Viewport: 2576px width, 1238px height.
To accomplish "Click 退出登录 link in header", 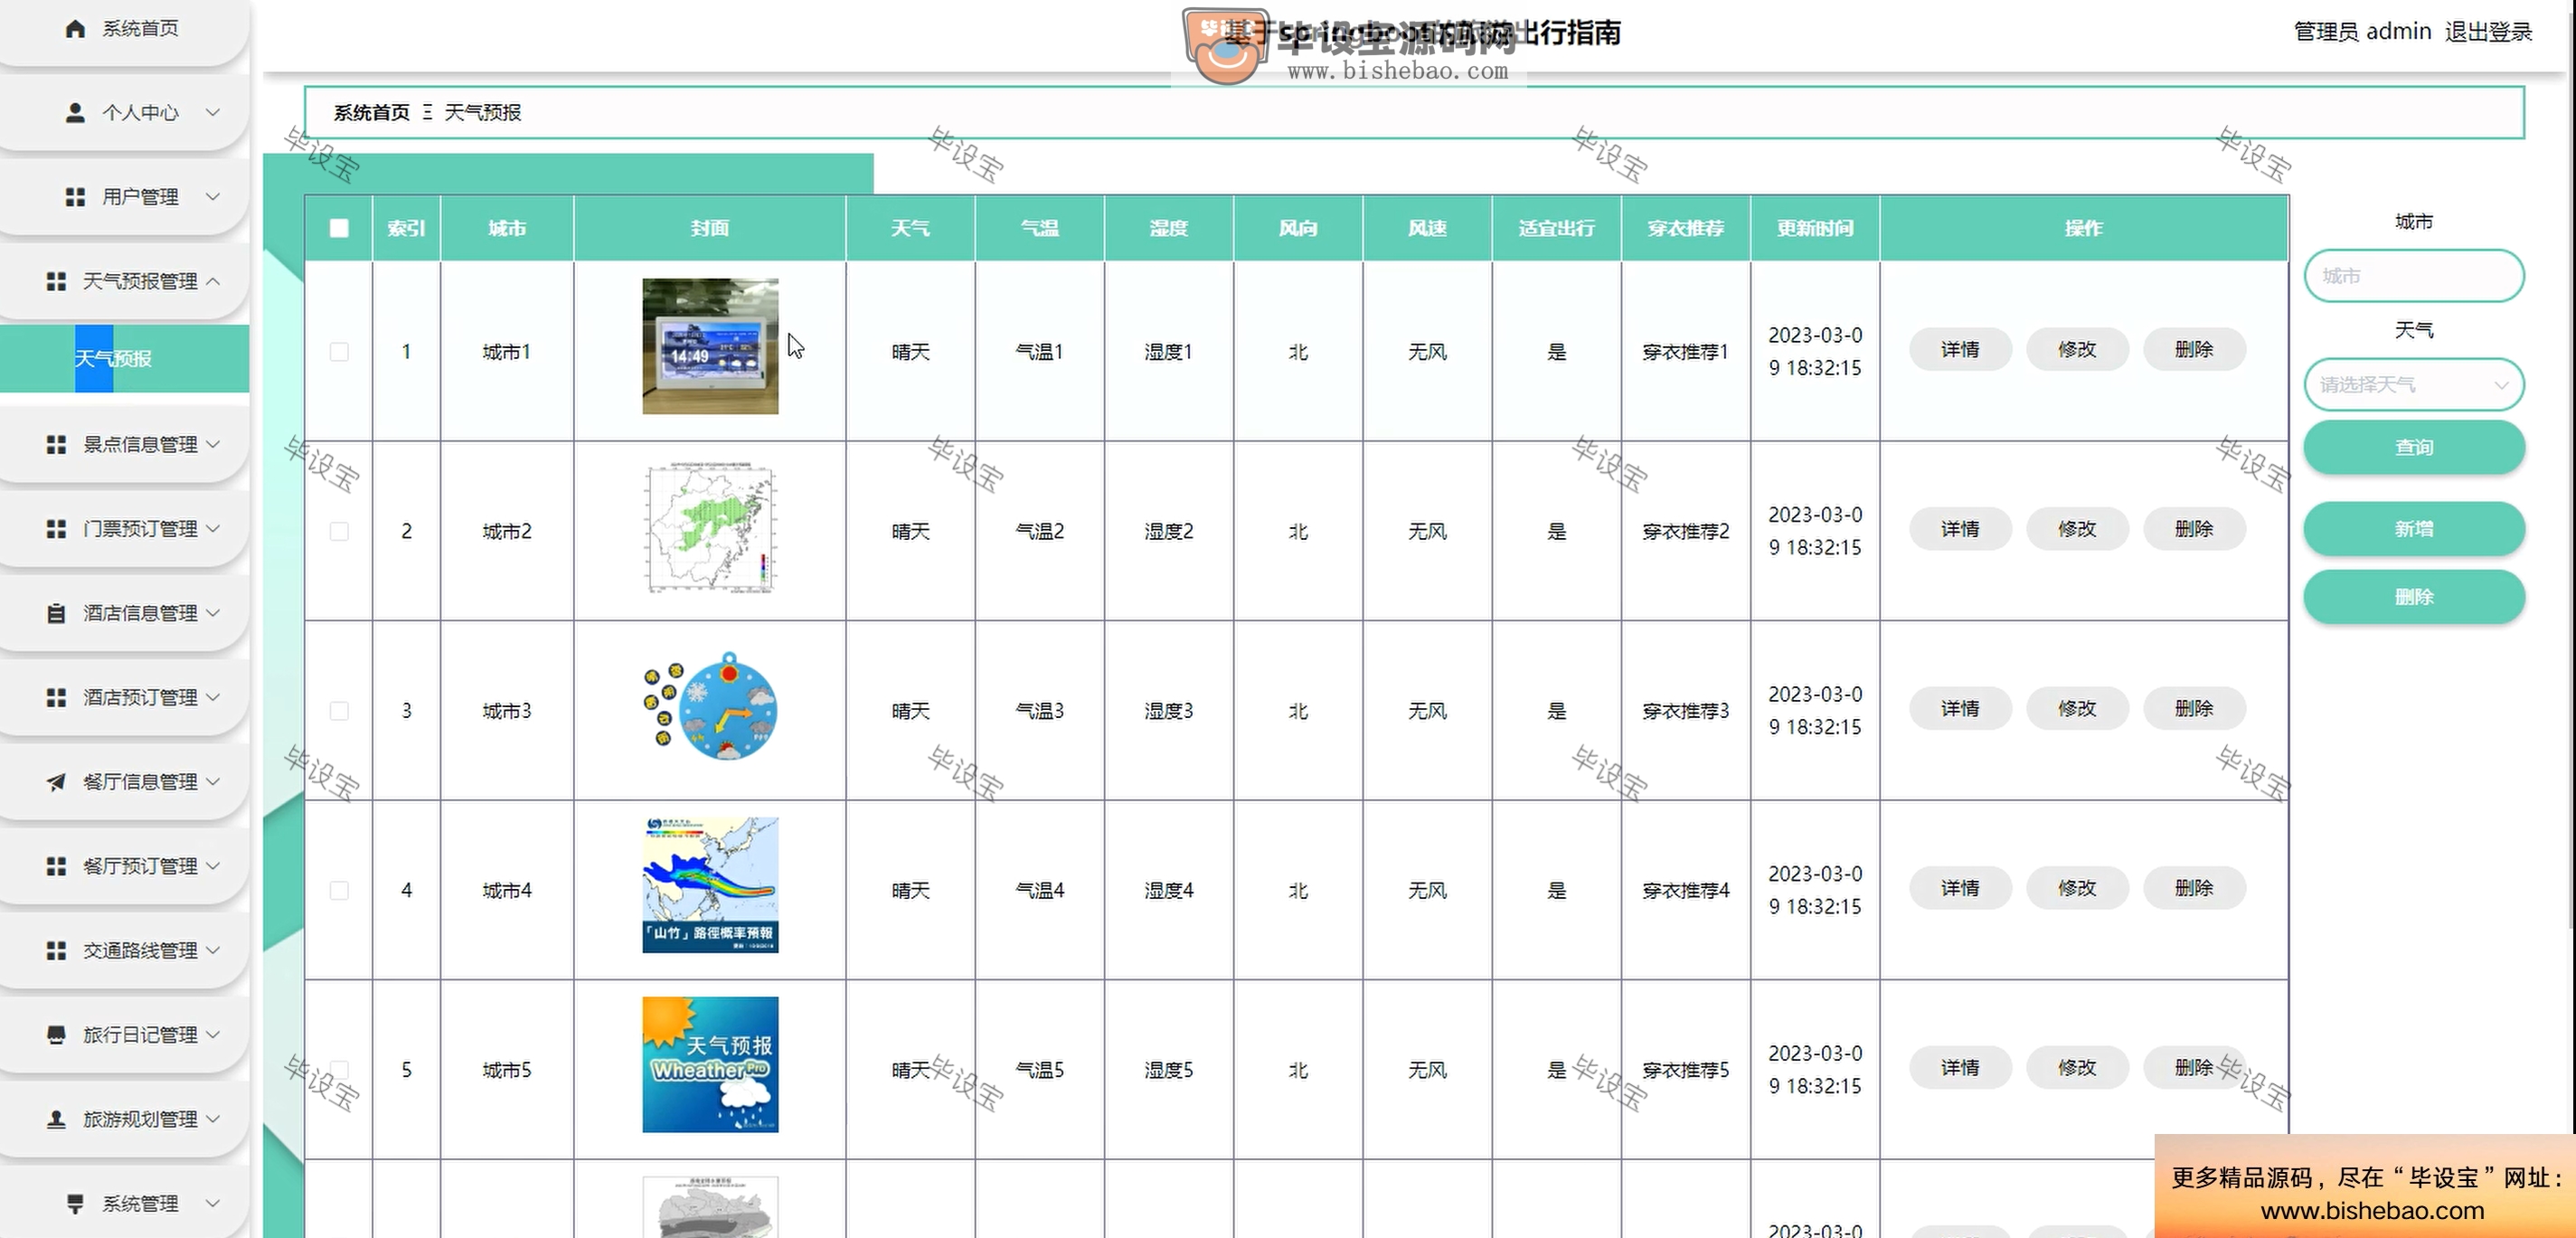I will [x=2488, y=32].
